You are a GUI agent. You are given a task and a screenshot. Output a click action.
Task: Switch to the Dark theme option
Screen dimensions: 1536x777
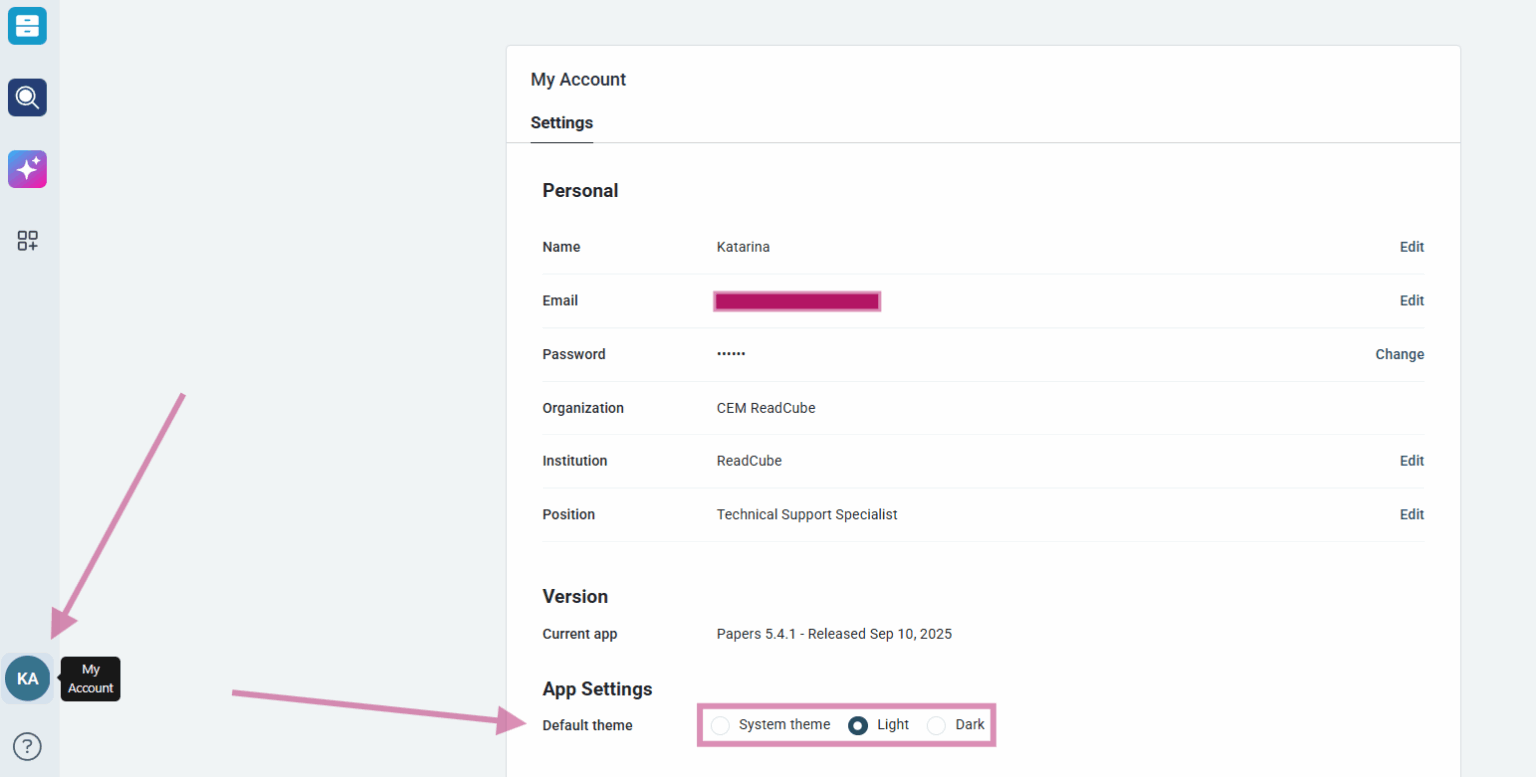[936, 725]
